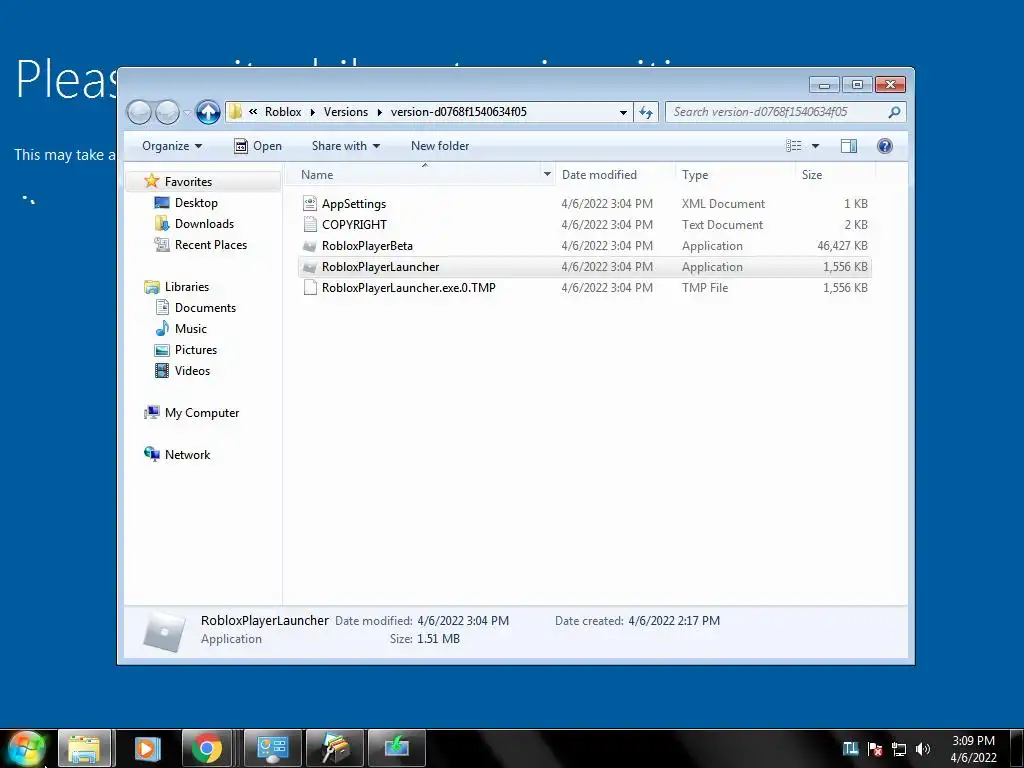Select My Computer in navigation pane
The width and height of the screenshot is (1024, 768).
coord(201,413)
